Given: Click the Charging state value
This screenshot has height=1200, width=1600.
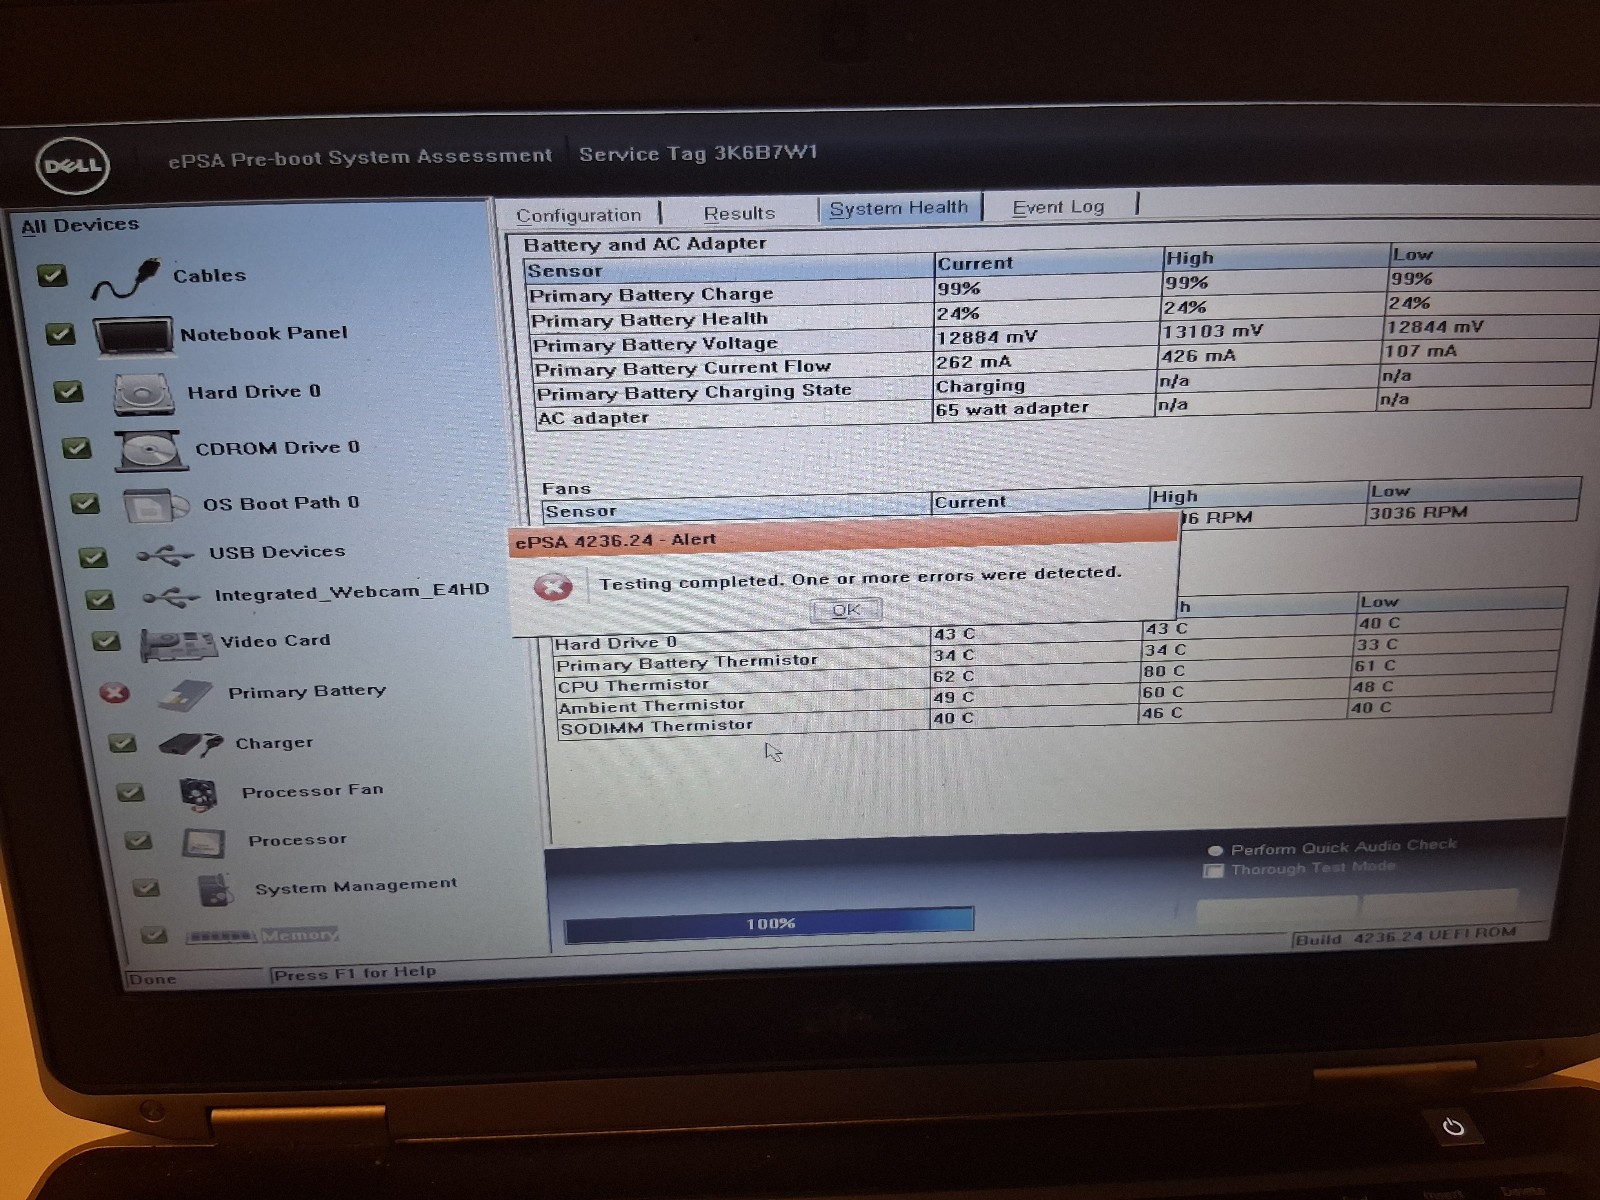Looking at the screenshot, I should coord(980,386).
